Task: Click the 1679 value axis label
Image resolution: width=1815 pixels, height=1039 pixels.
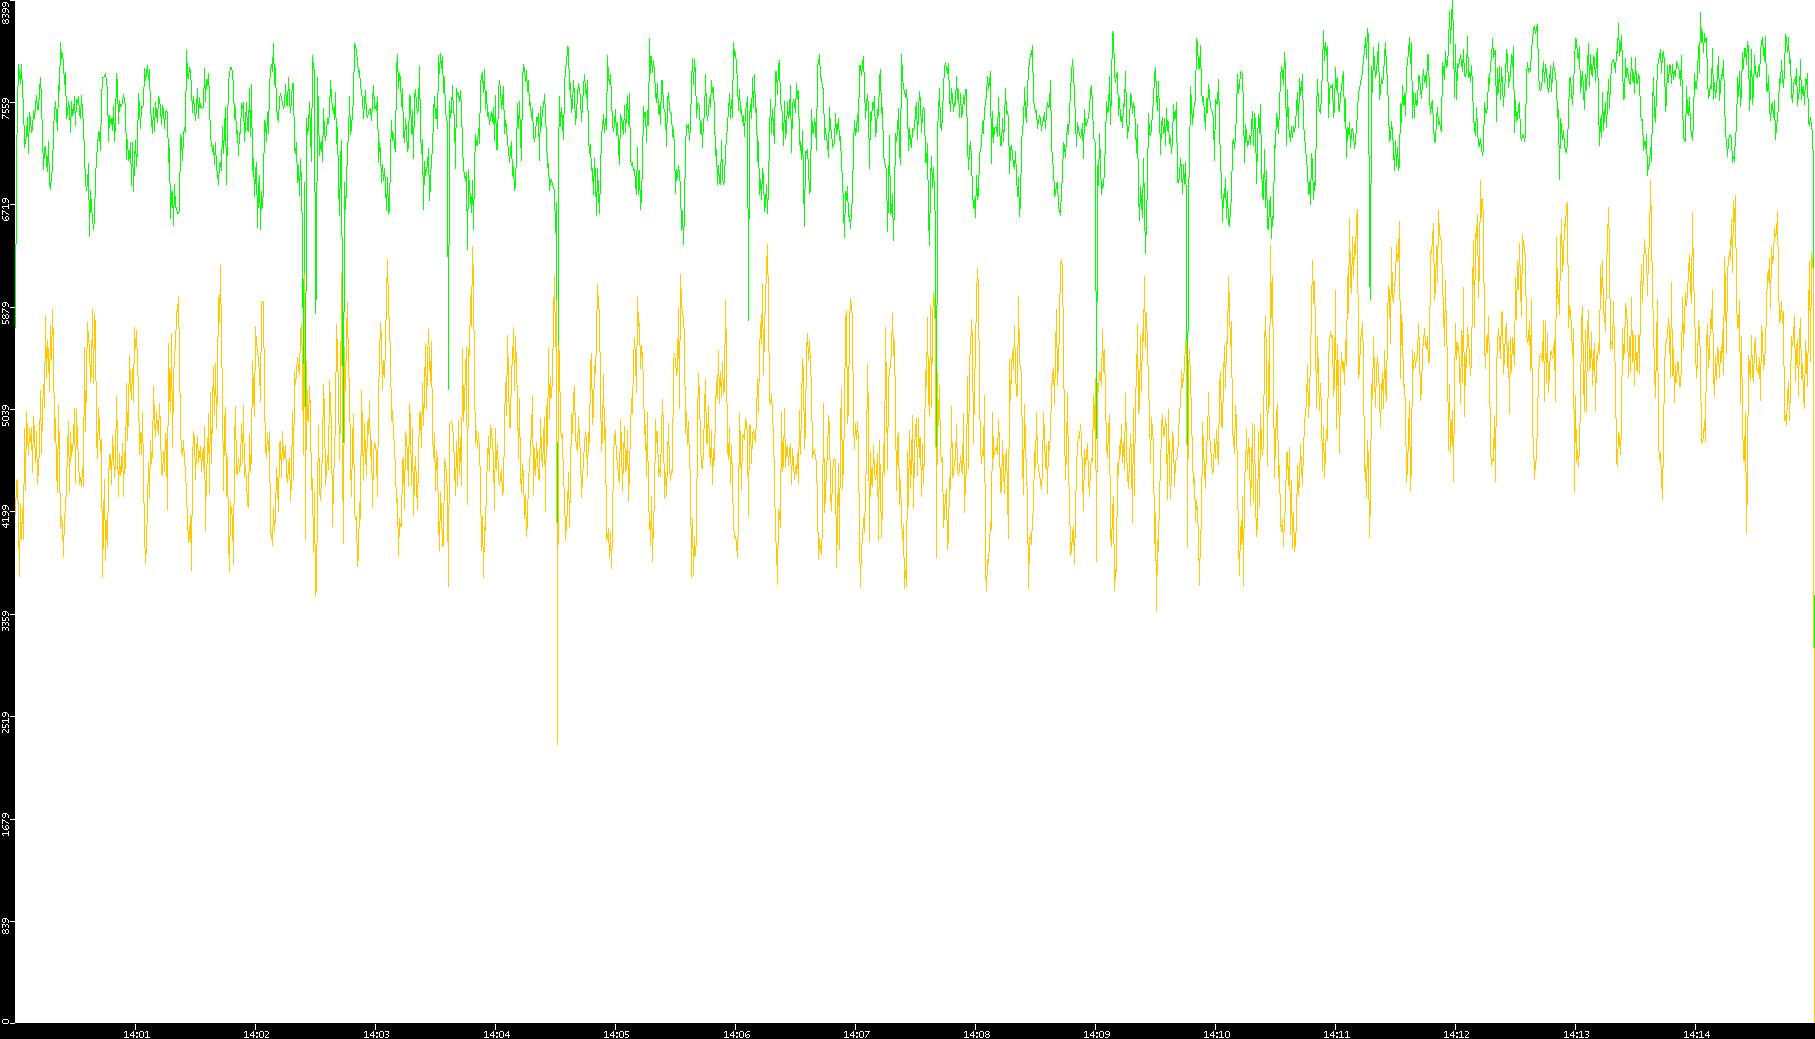Action: 6,824
